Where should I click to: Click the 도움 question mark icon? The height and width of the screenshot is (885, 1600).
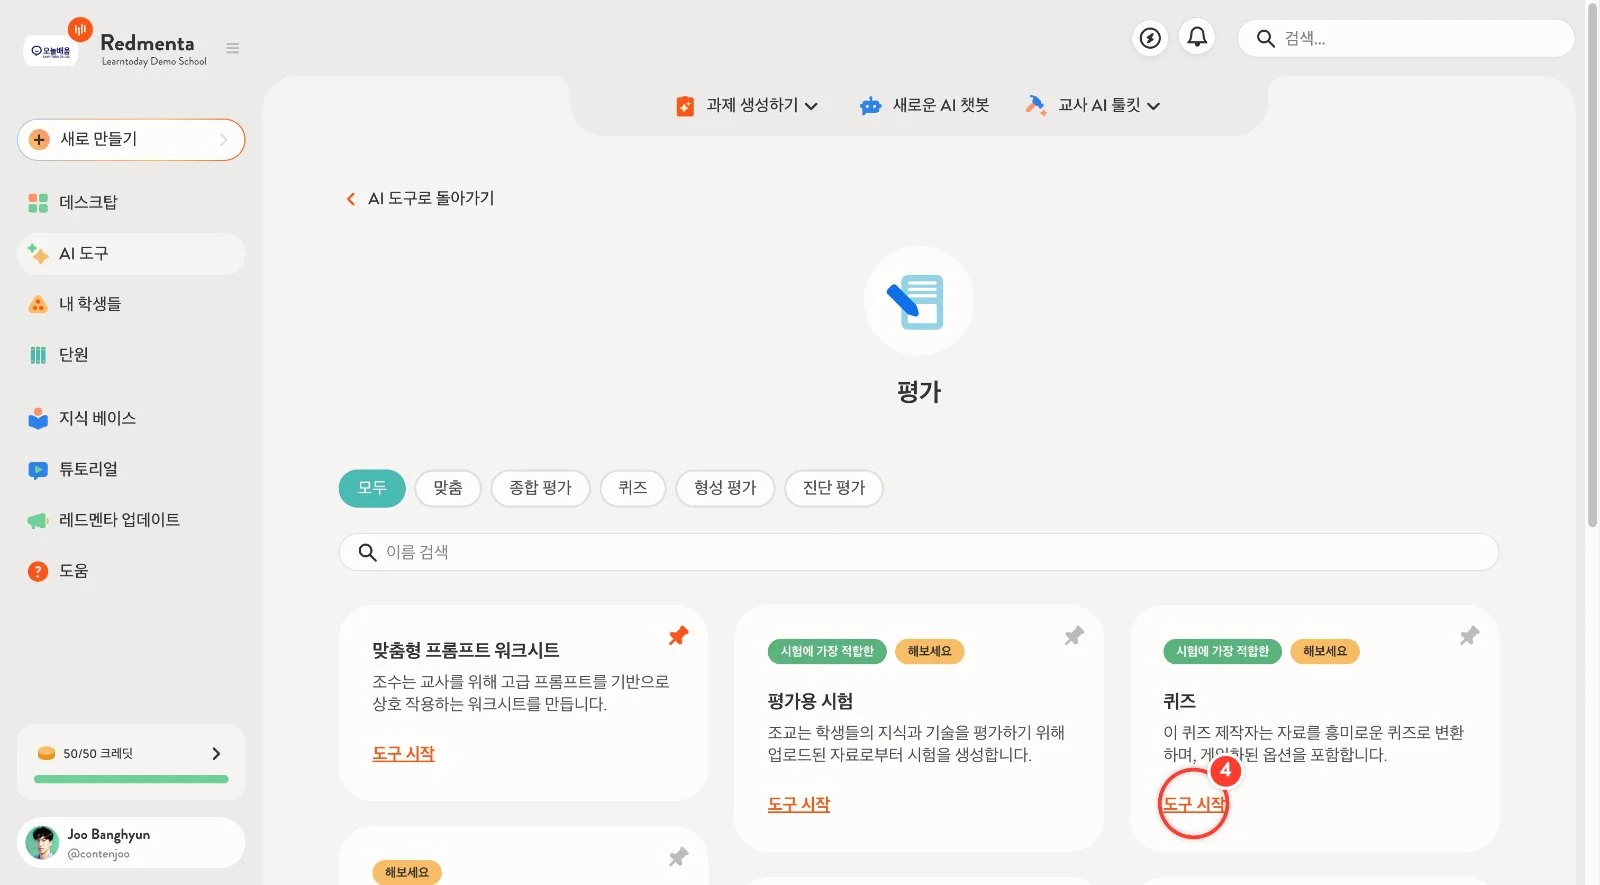[38, 571]
